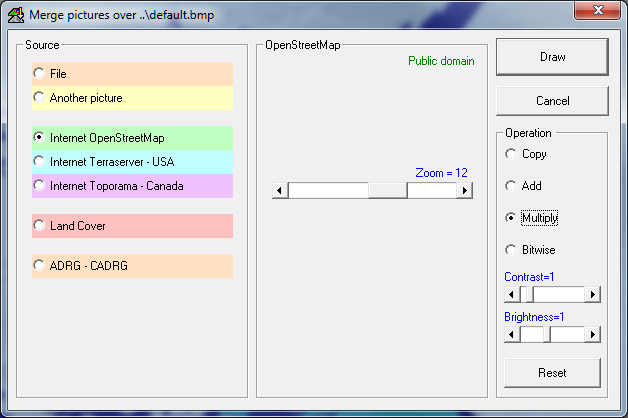Reset contrast and brightness values

click(552, 373)
